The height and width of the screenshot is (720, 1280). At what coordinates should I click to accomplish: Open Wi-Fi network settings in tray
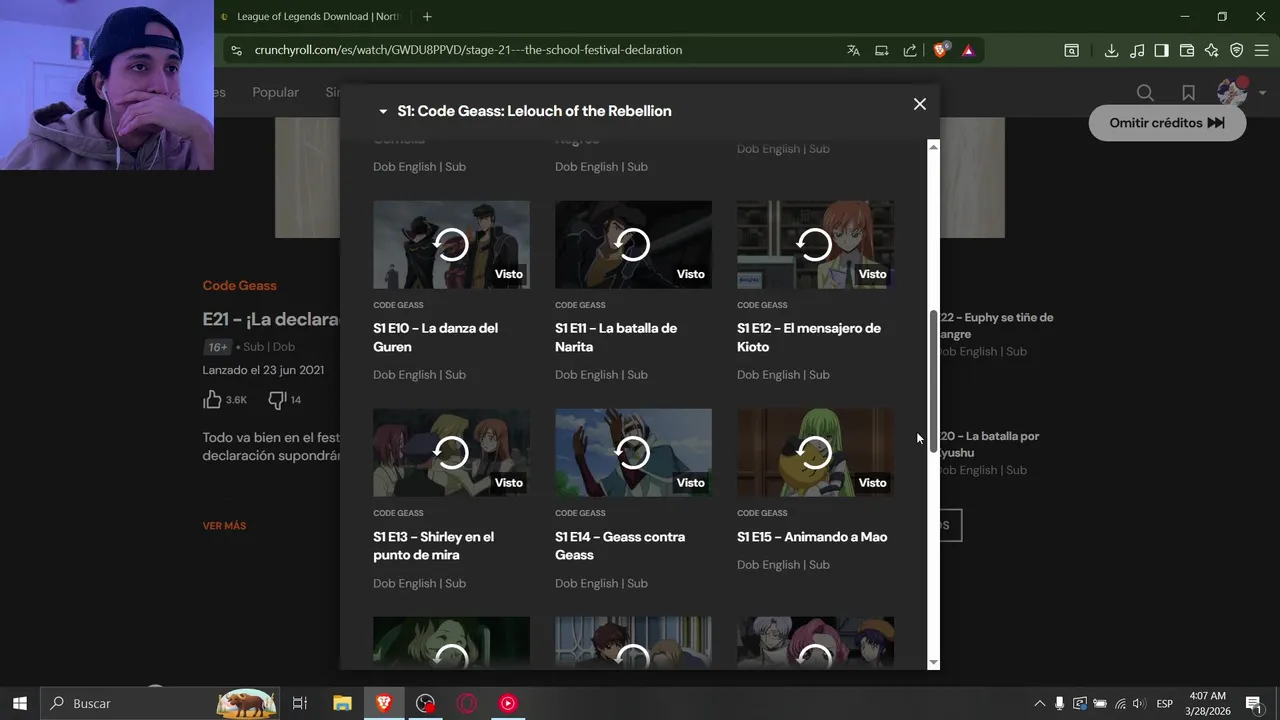click(x=1120, y=703)
